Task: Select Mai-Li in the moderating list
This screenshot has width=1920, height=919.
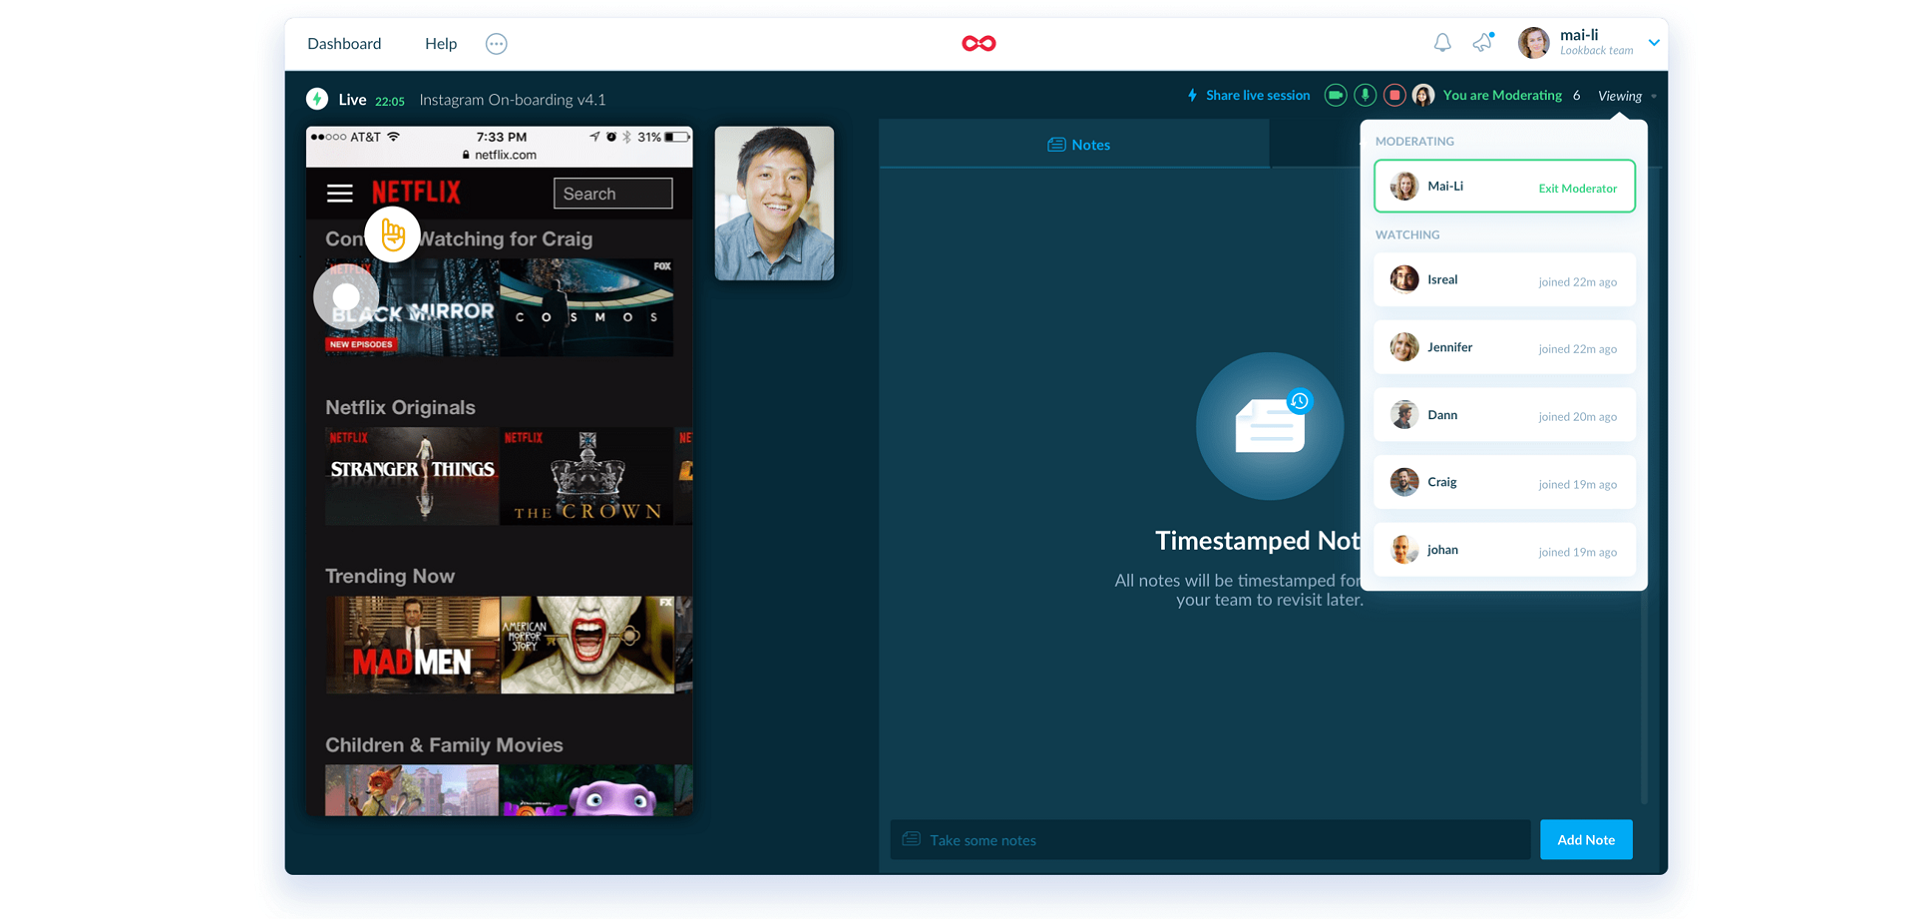Action: [1504, 186]
